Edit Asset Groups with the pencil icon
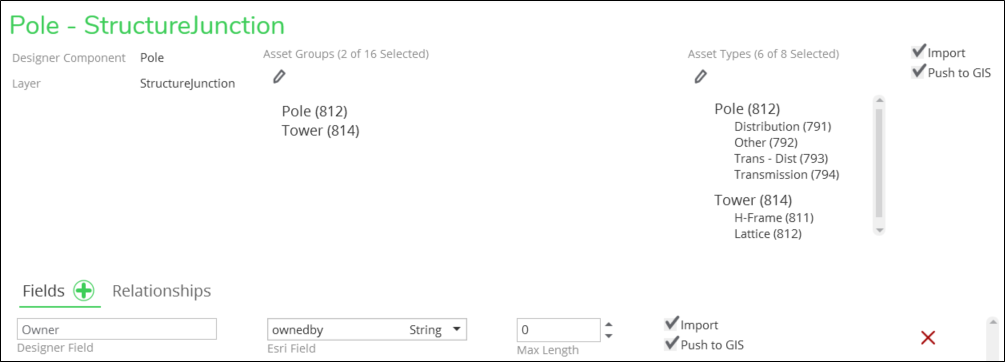Viewport: 1005px width, 362px height. (x=279, y=77)
